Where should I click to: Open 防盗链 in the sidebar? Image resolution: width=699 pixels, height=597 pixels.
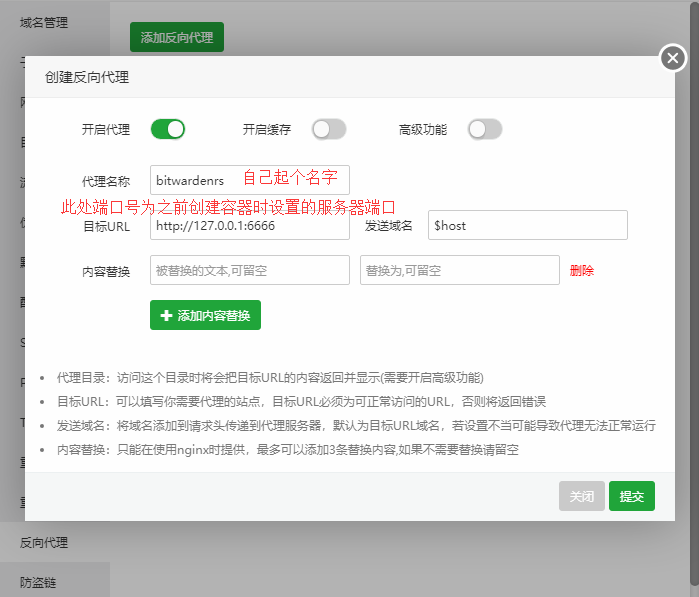click(39, 581)
